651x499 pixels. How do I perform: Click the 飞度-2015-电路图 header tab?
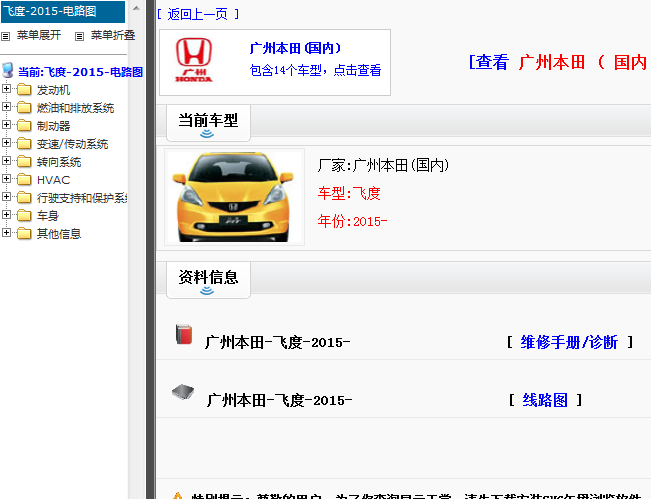pos(63,11)
